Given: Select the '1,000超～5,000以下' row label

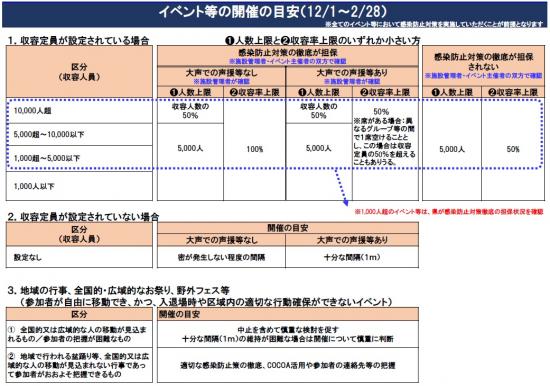Looking at the screenshot, I should pos(47,158).
